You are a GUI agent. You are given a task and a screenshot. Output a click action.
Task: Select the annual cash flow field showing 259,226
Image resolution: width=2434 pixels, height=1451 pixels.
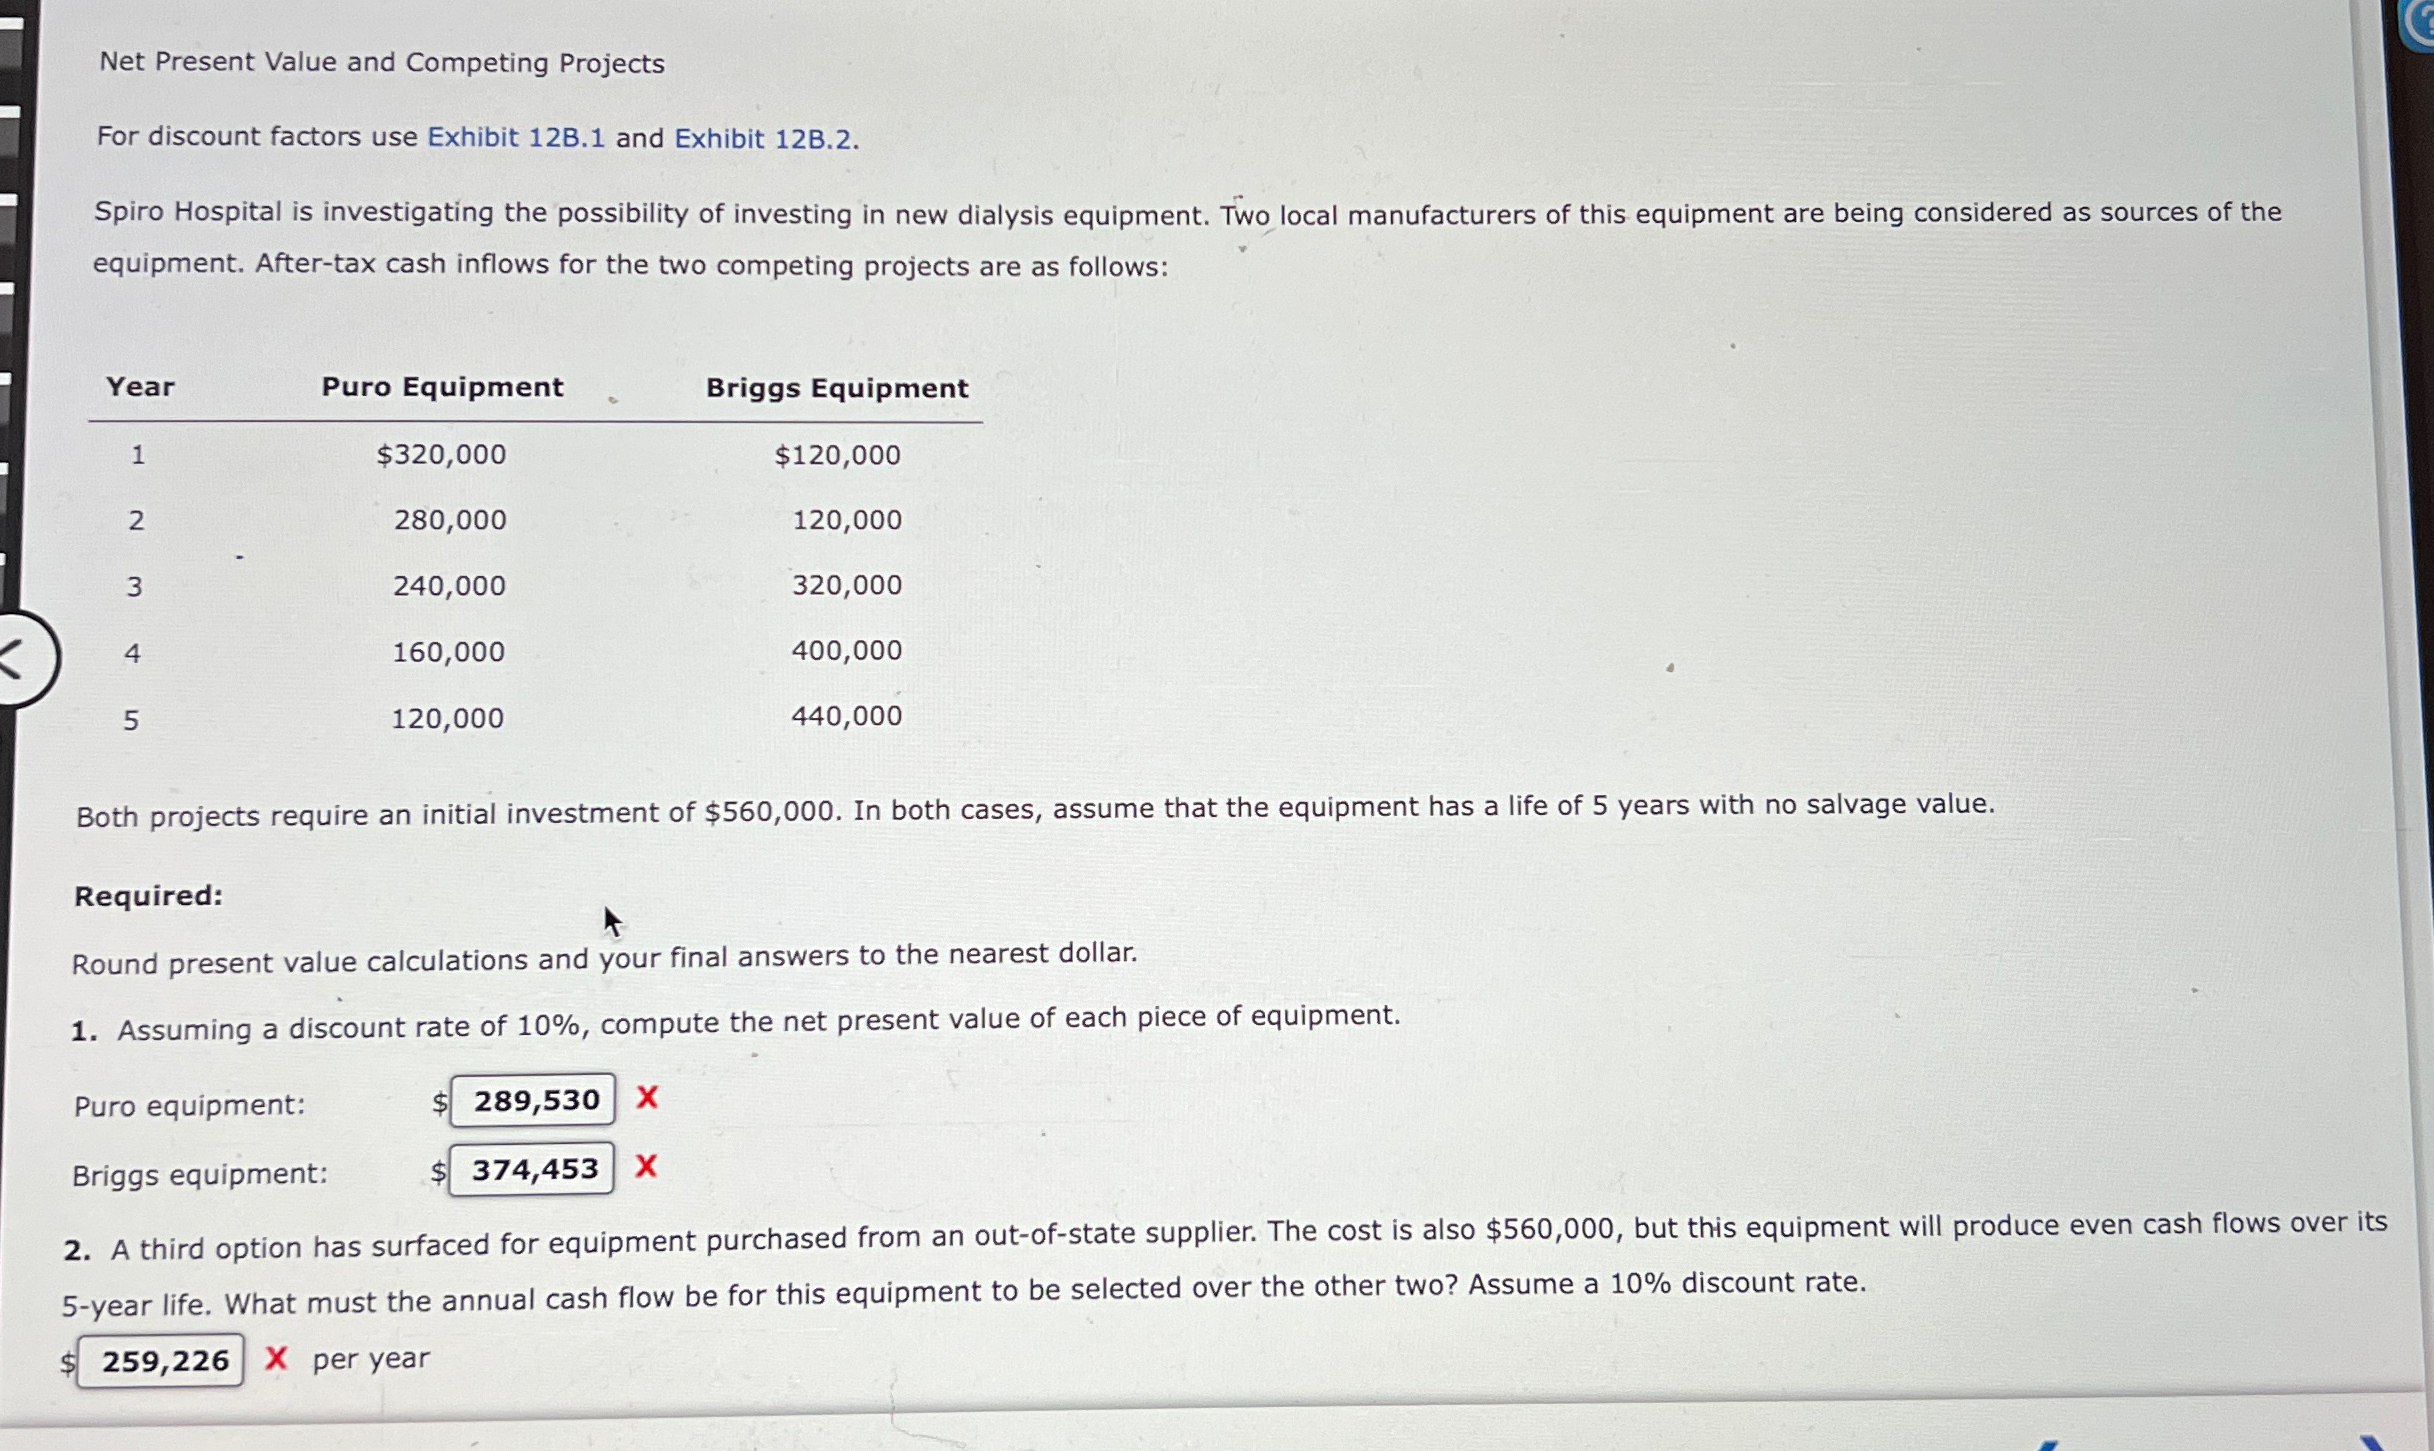point(160,1360)
